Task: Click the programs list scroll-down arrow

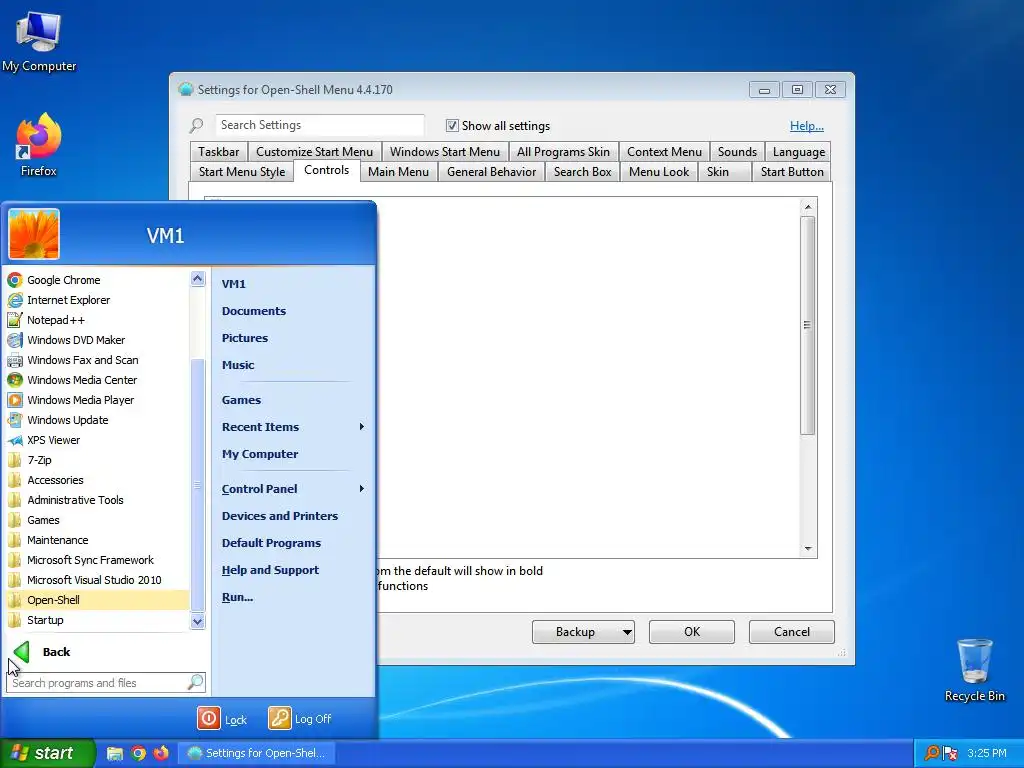Action: (198, 621)
